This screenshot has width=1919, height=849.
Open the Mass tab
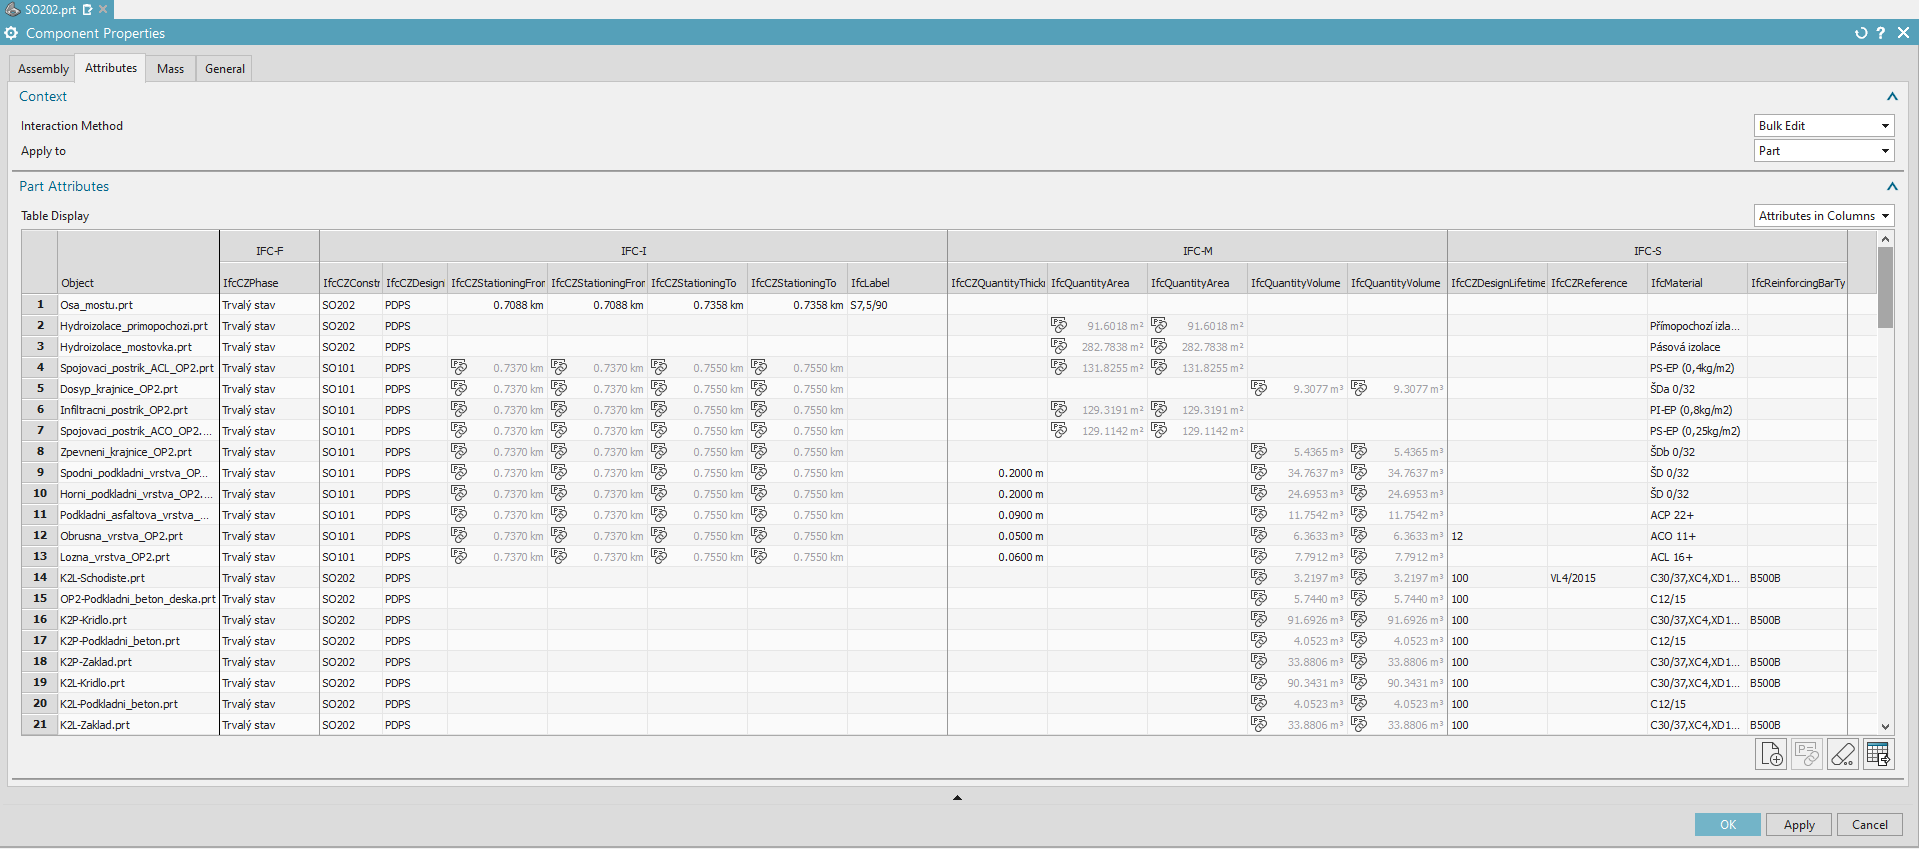pyautogui.click(x=170, y=69)
